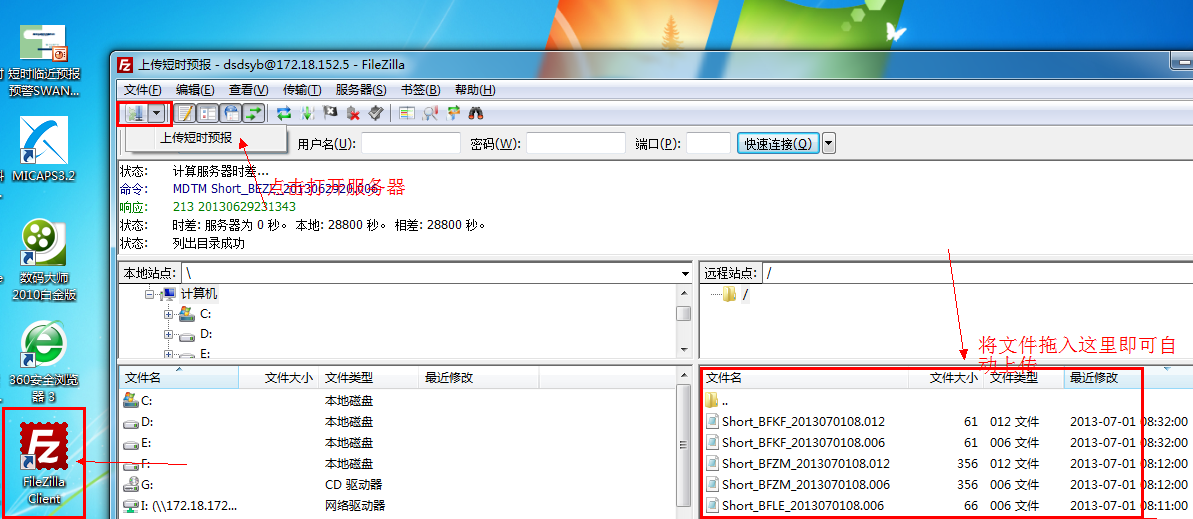Screen dimensions: 1193x519
Task: Collapse the 计算机 tree node
Action: click(x=150, y=294)
